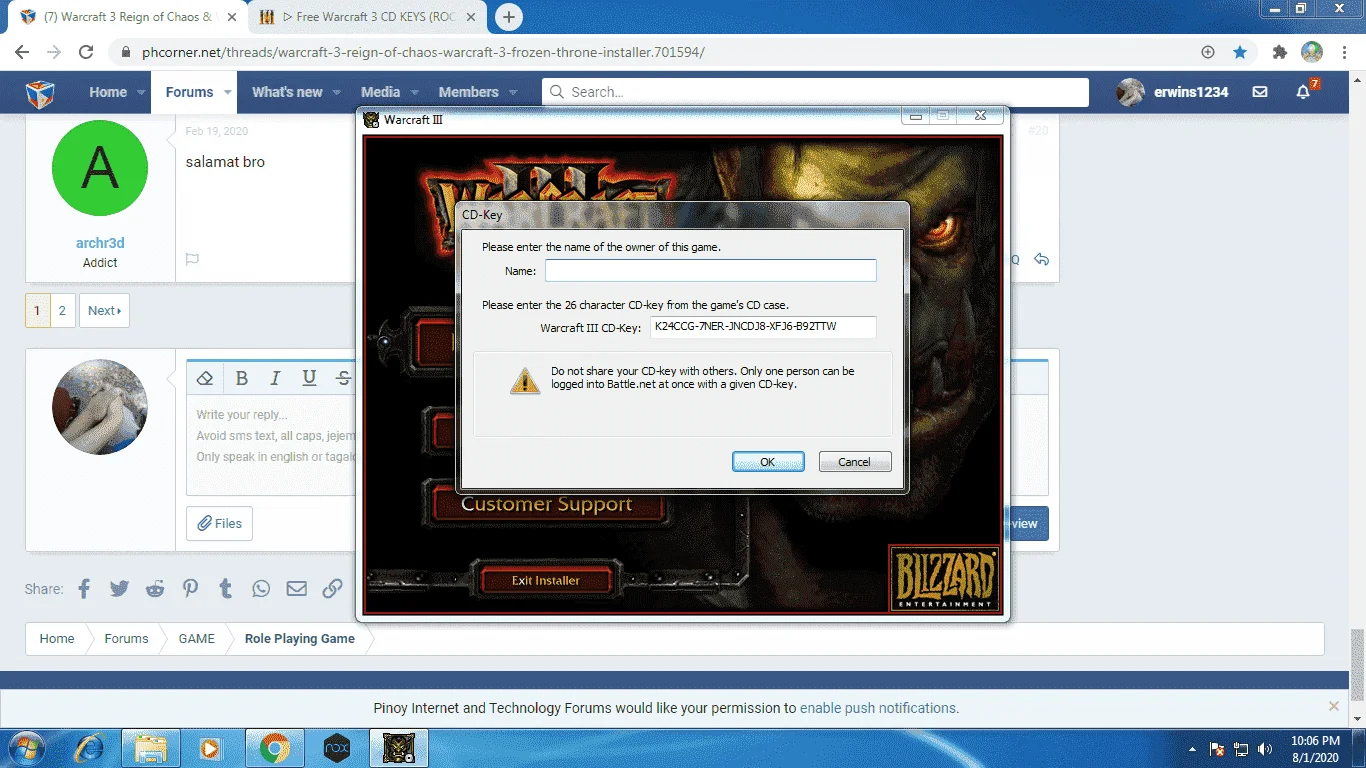
Task: Open Windows Media Player from taskbar
Action: (x=210, y=747)
